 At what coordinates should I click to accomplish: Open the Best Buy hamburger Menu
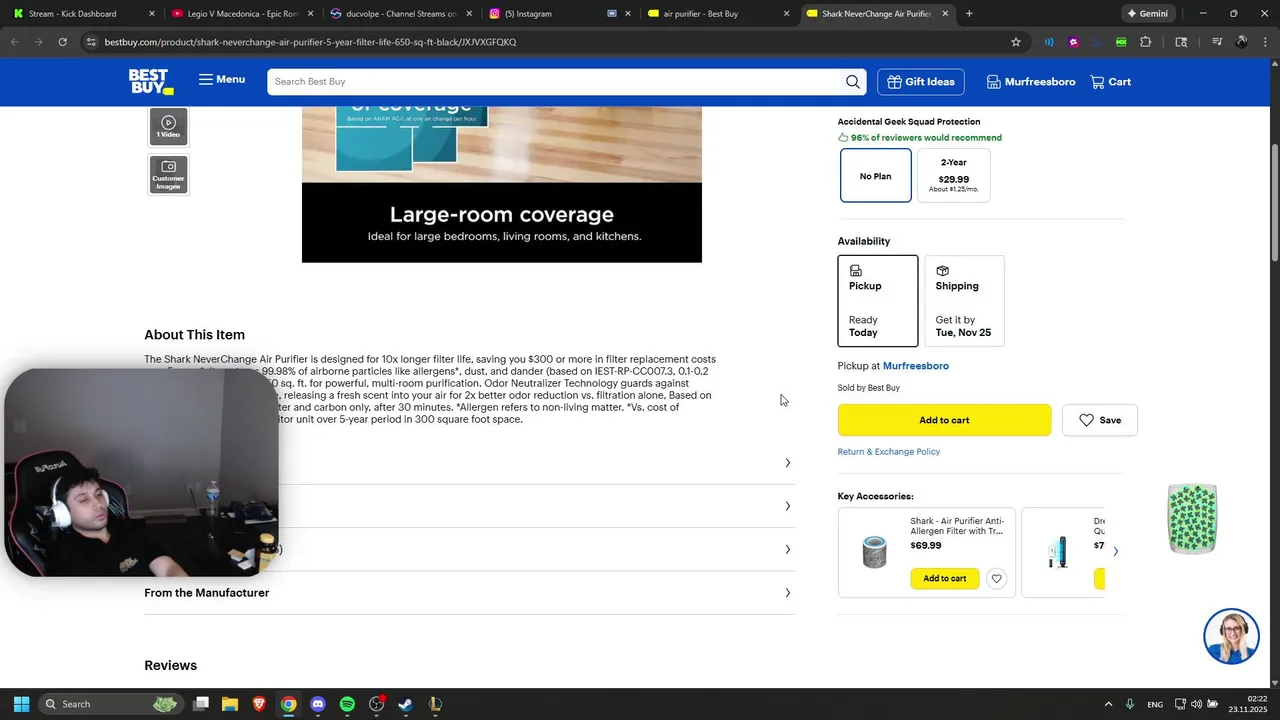(222, 80)
